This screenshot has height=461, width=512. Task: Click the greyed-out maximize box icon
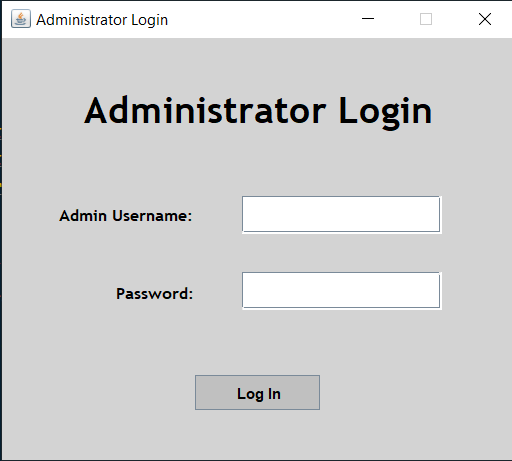426,19
